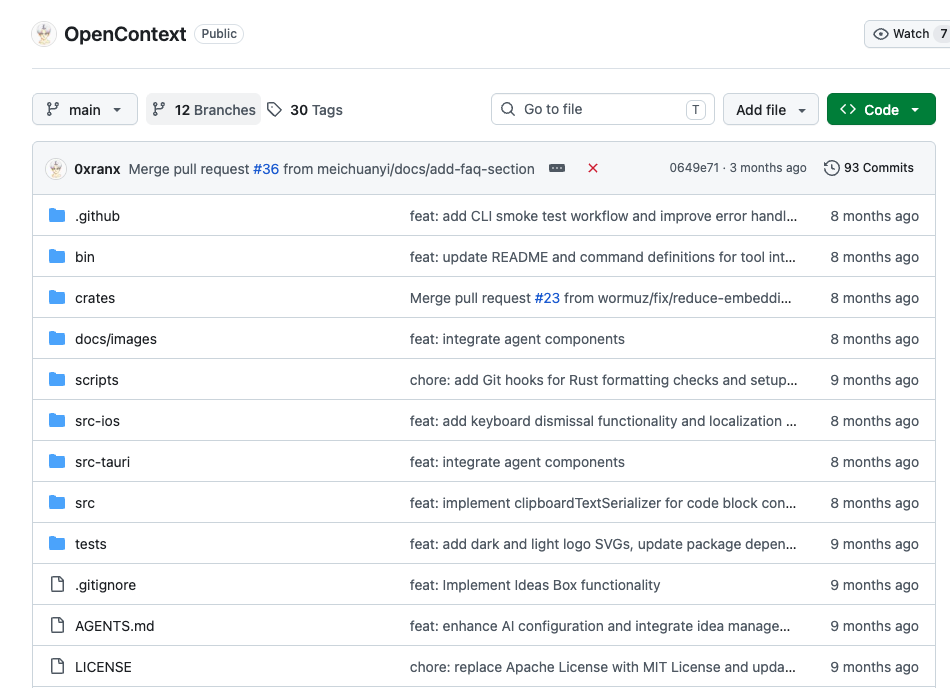Viewport: 950px width, 688px height.
Task: Click the docs/images folder icon
Action: click(x=57, y=339)
